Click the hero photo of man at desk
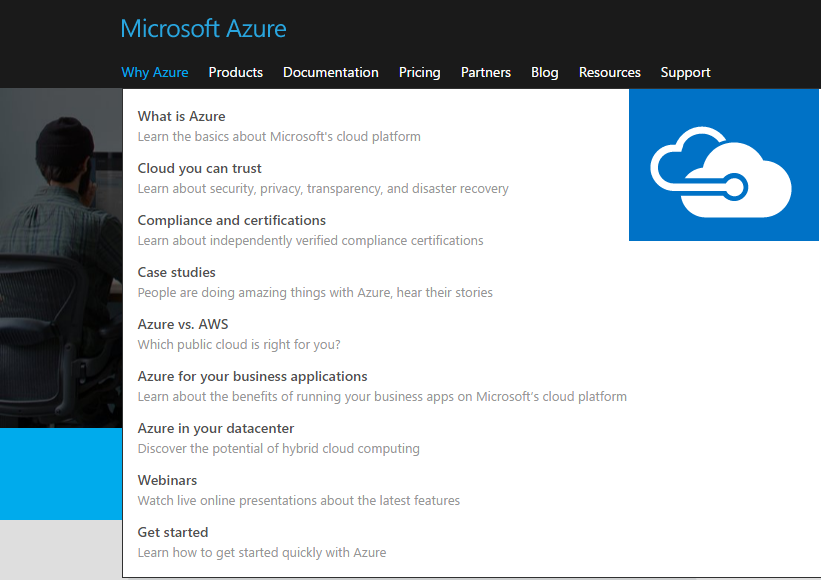 (61, 258)
